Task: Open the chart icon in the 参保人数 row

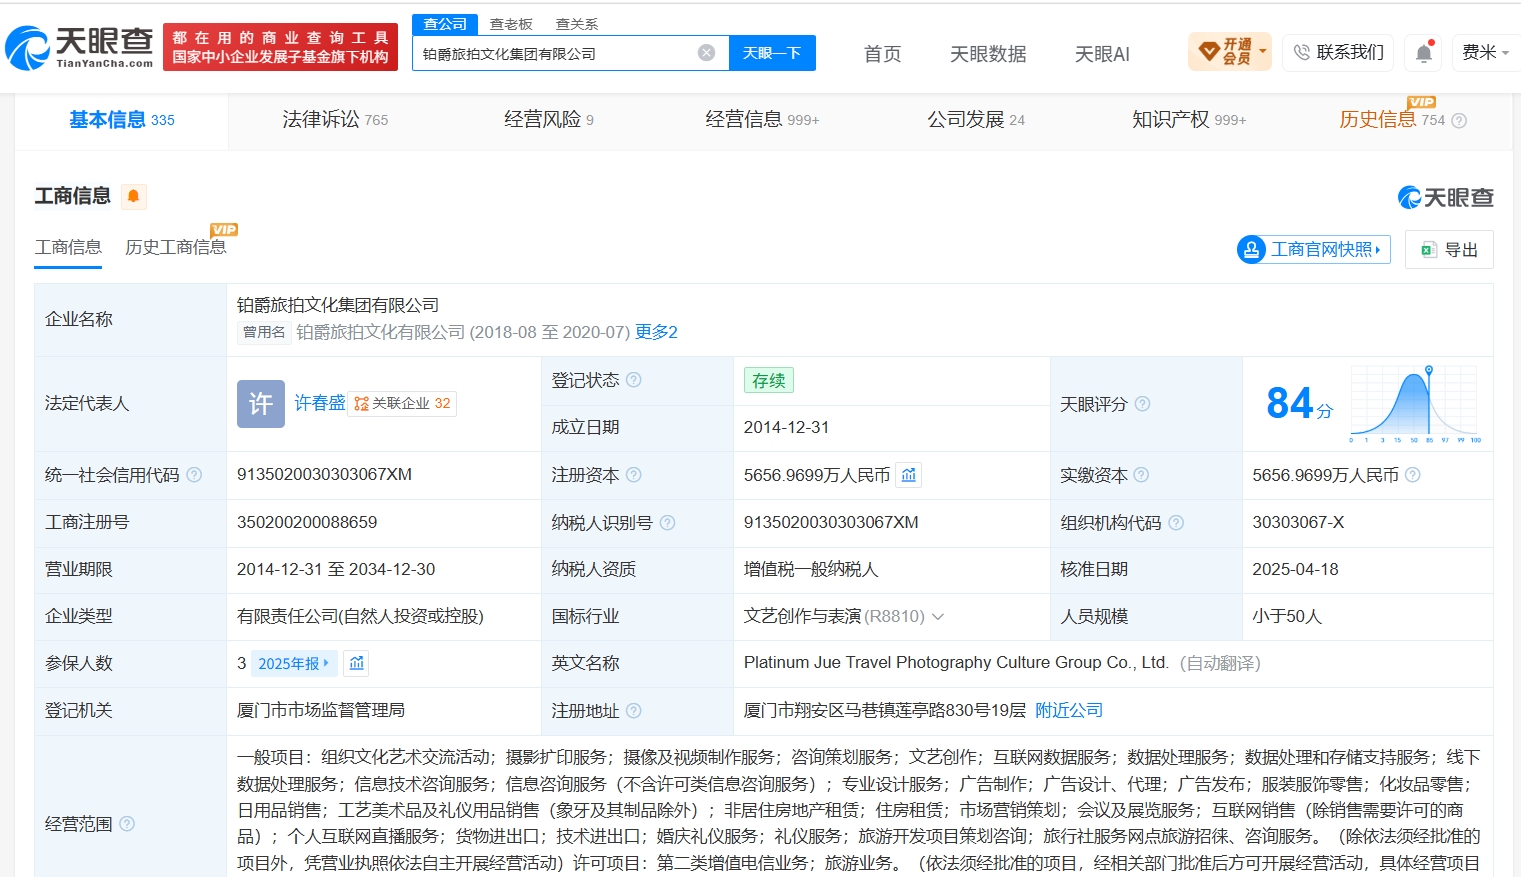Action: [x=357, y=663]
